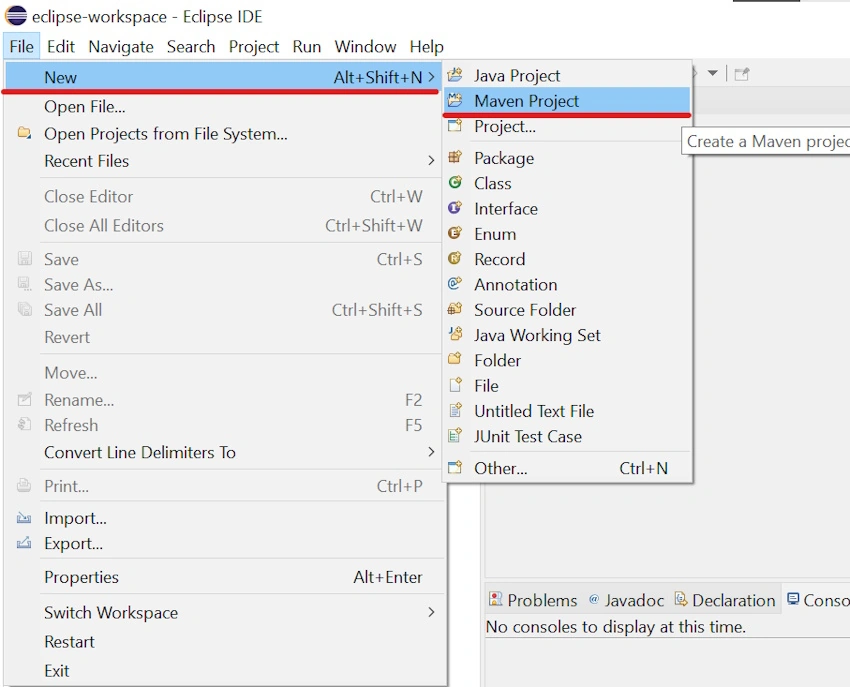Switch to the Javadoc tab
The width and height of the screenshot is (850, 687).
click(627, 600)
